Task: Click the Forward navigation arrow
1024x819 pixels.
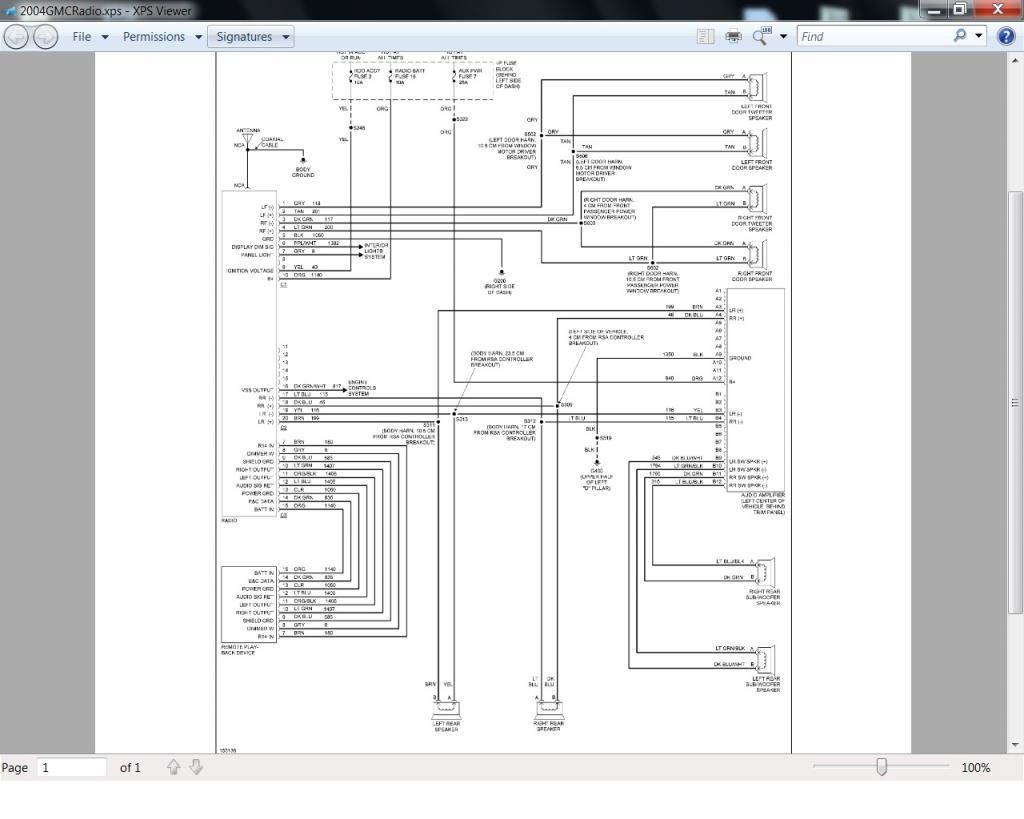Action: point(45,37)
